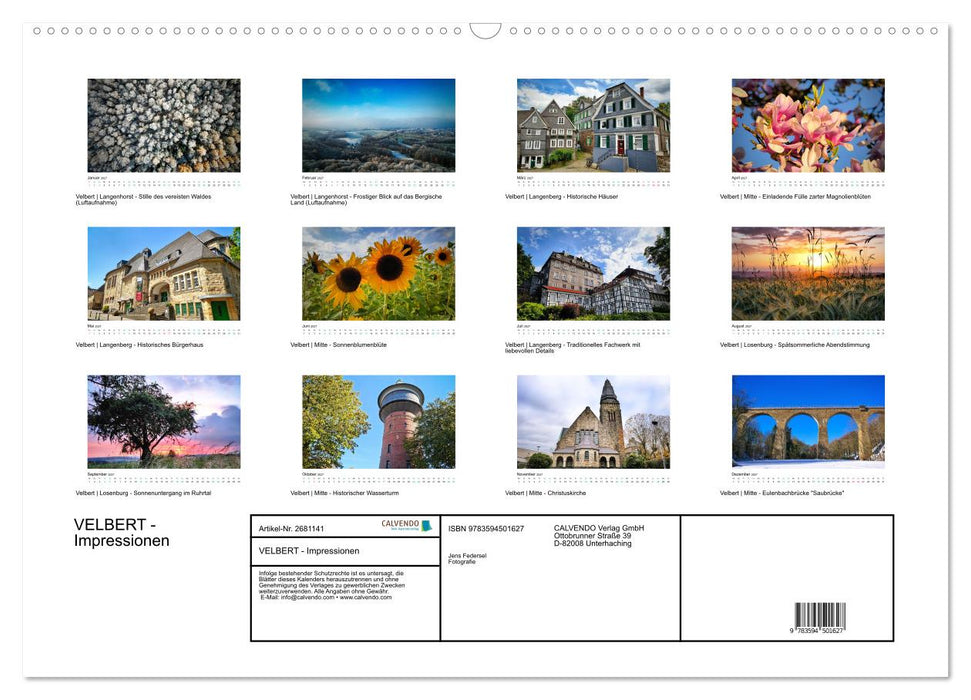Click the 'Artikel-Nr. 2681141' text

coord(291,528)
